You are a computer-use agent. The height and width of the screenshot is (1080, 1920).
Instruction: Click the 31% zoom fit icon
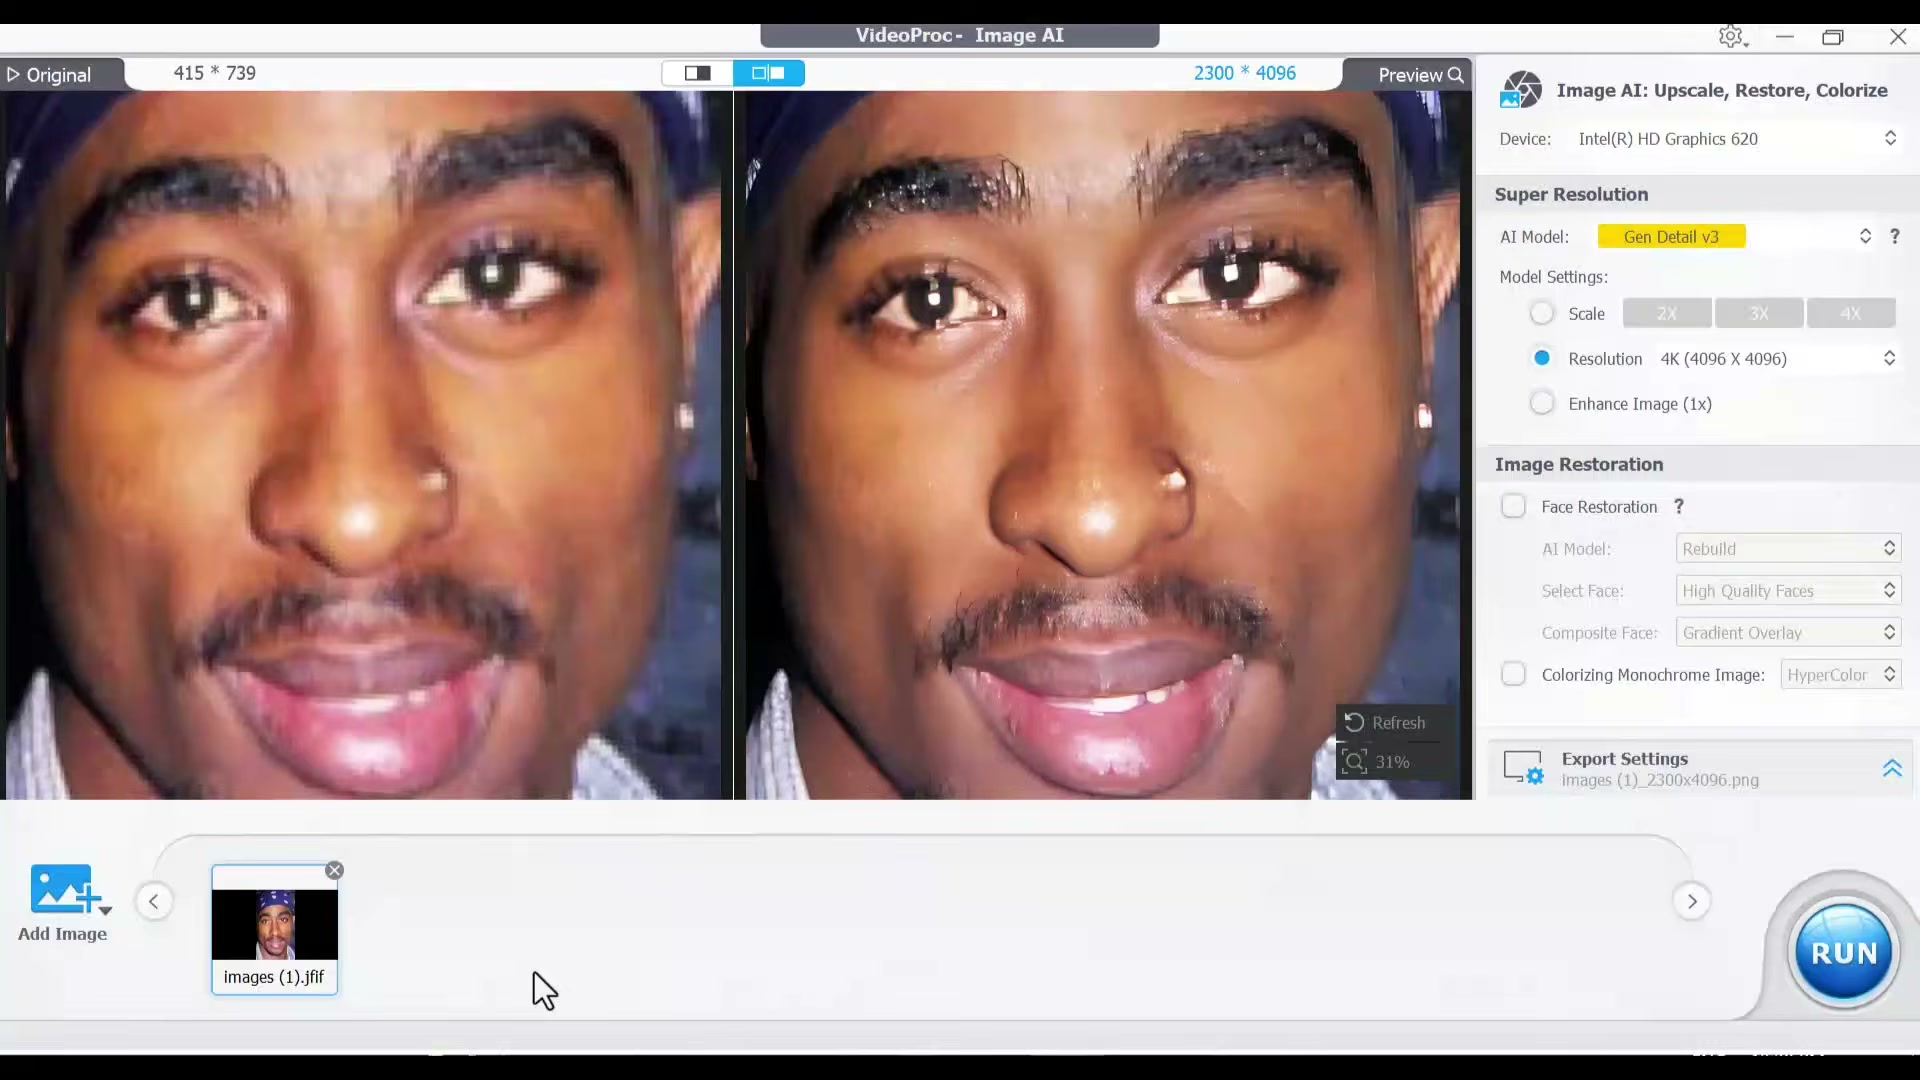point(1354,762)
